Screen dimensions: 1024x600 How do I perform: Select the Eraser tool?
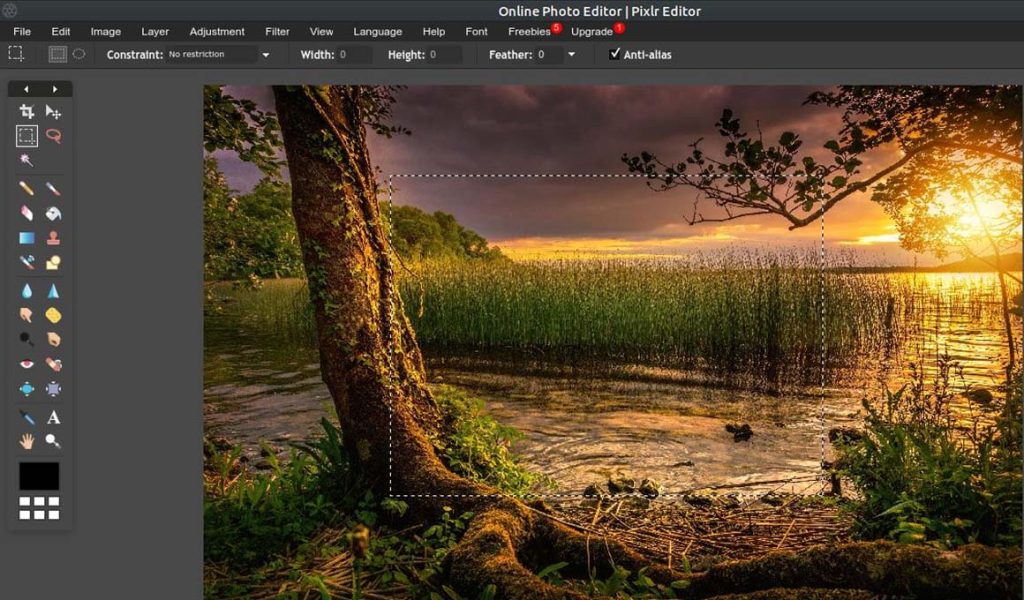26,213
